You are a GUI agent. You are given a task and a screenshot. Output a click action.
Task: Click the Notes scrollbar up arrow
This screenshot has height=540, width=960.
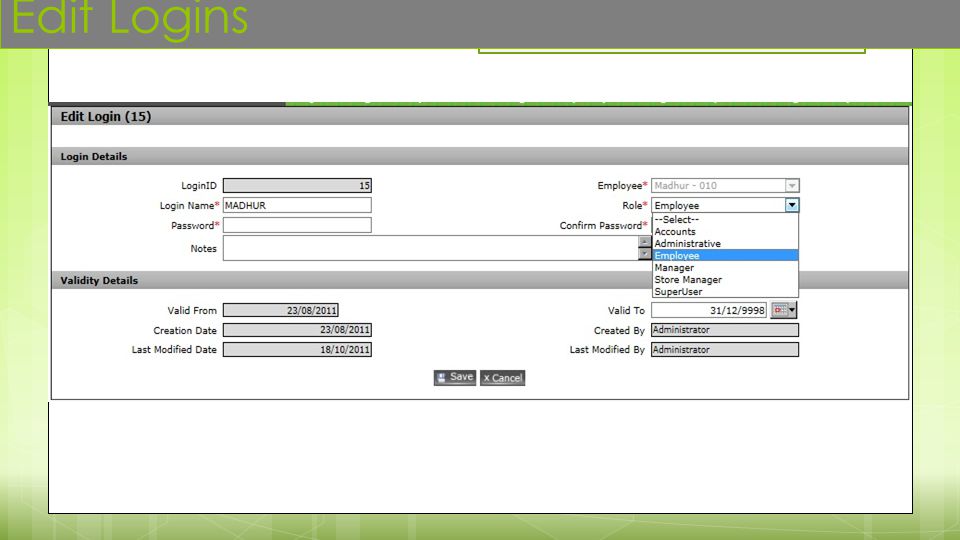(644, 242)
